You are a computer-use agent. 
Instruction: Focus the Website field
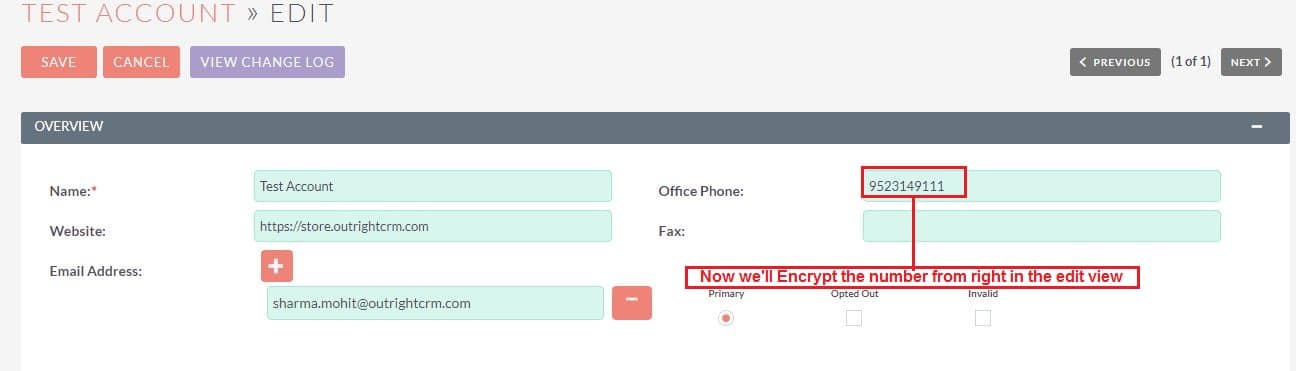[x=433, y=226]
